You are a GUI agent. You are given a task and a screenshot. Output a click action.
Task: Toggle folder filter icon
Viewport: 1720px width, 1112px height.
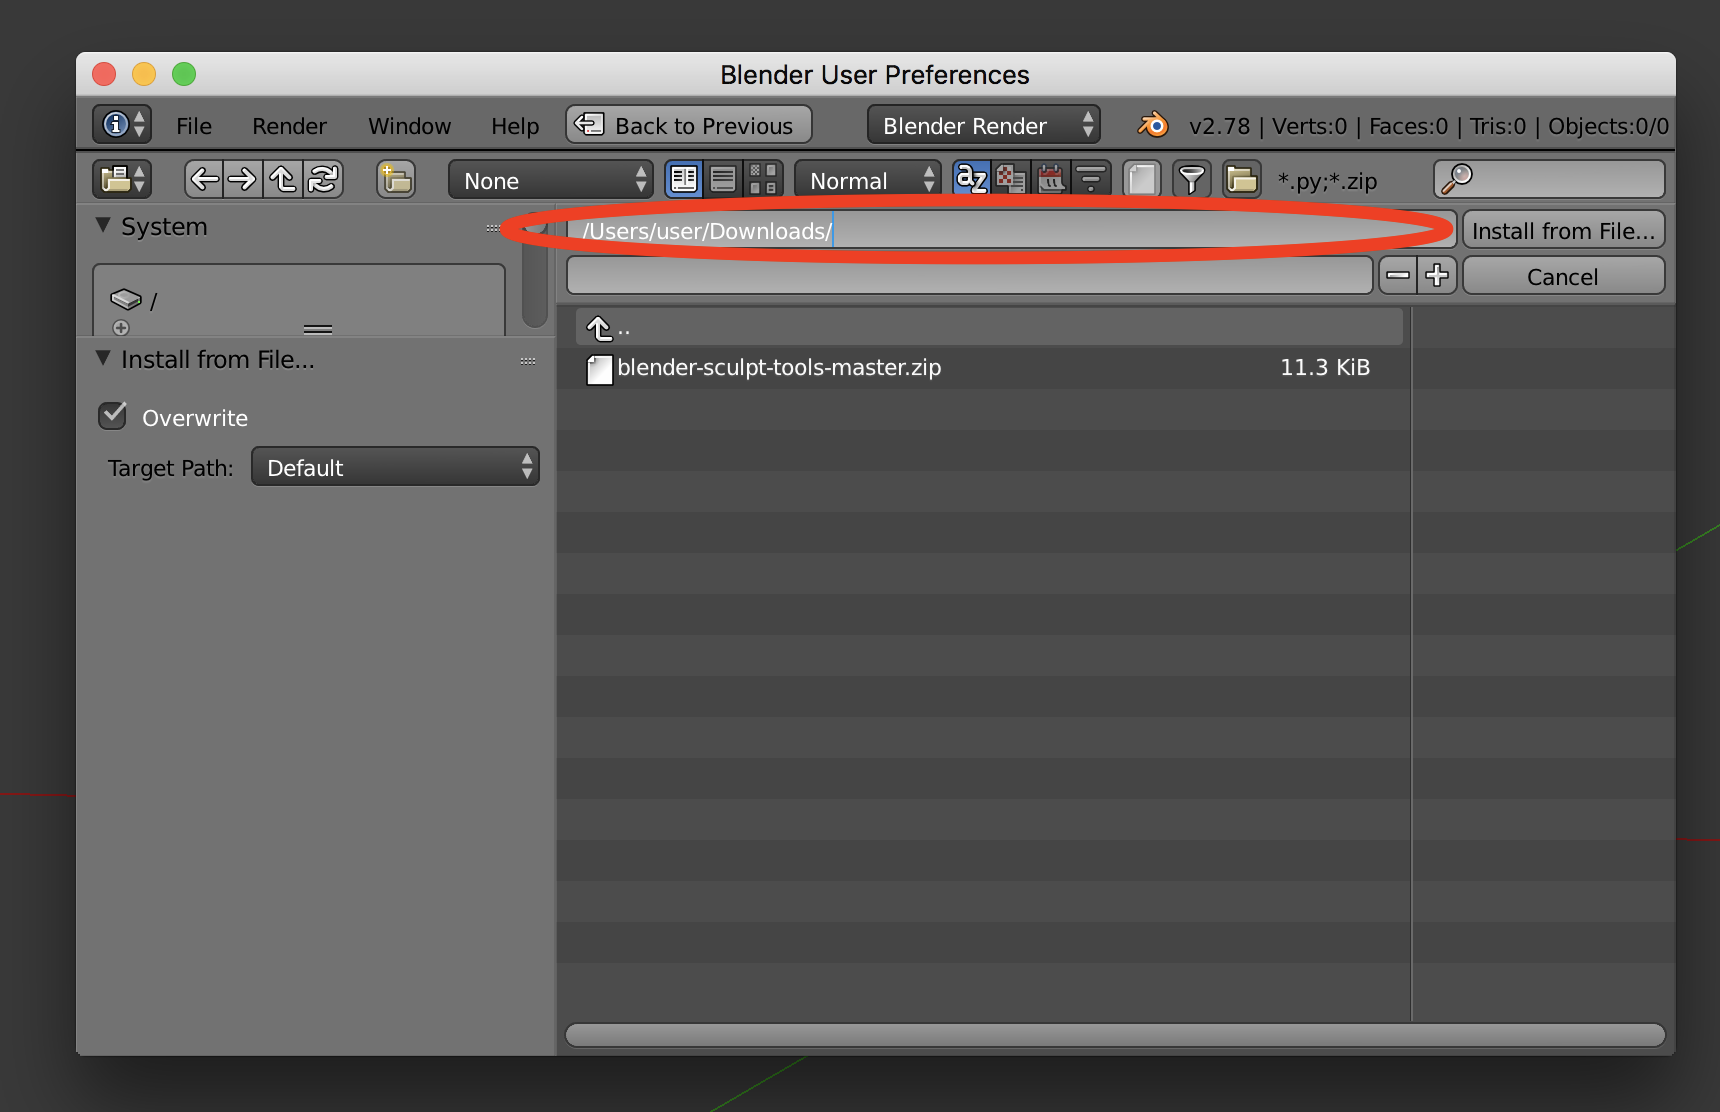pos(1241,179)
